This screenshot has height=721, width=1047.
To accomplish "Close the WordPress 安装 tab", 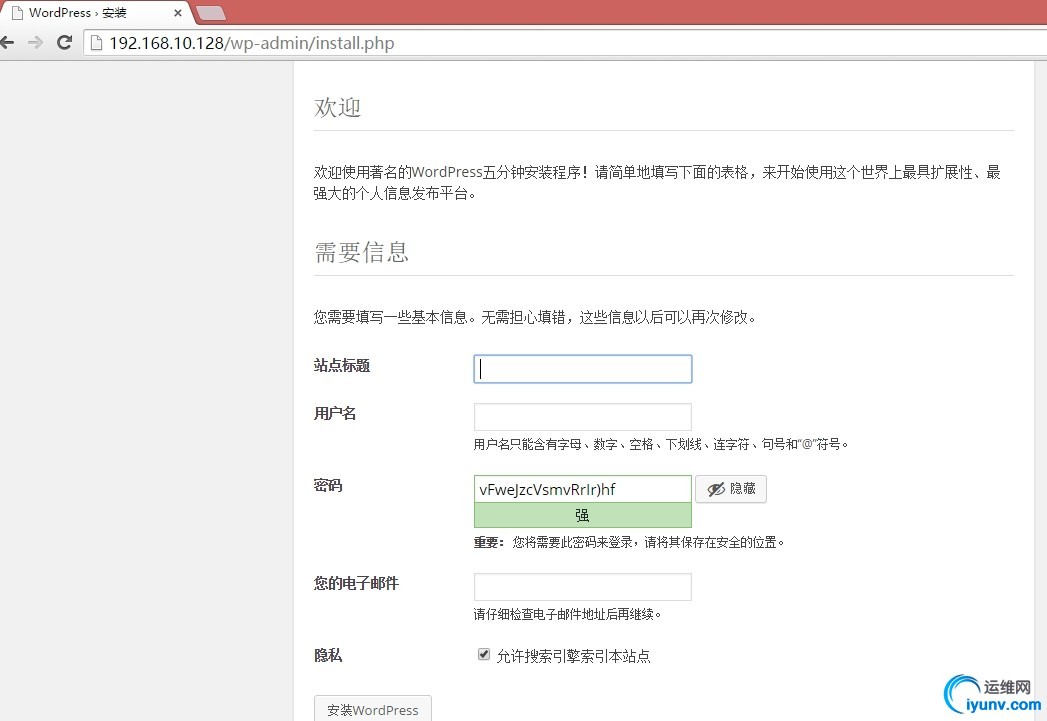I will point(178,13).
